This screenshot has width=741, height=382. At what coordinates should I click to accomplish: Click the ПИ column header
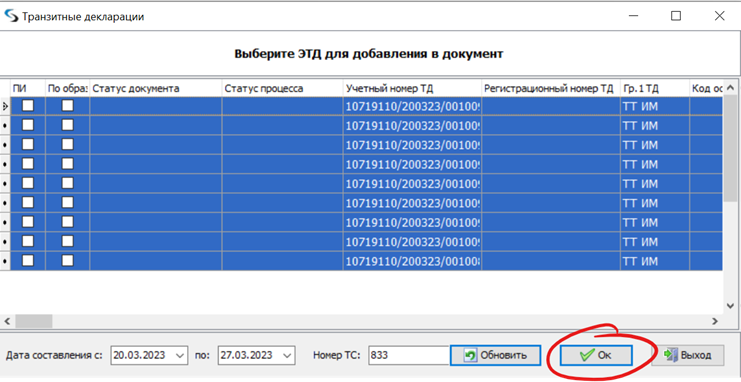point(28,88)
